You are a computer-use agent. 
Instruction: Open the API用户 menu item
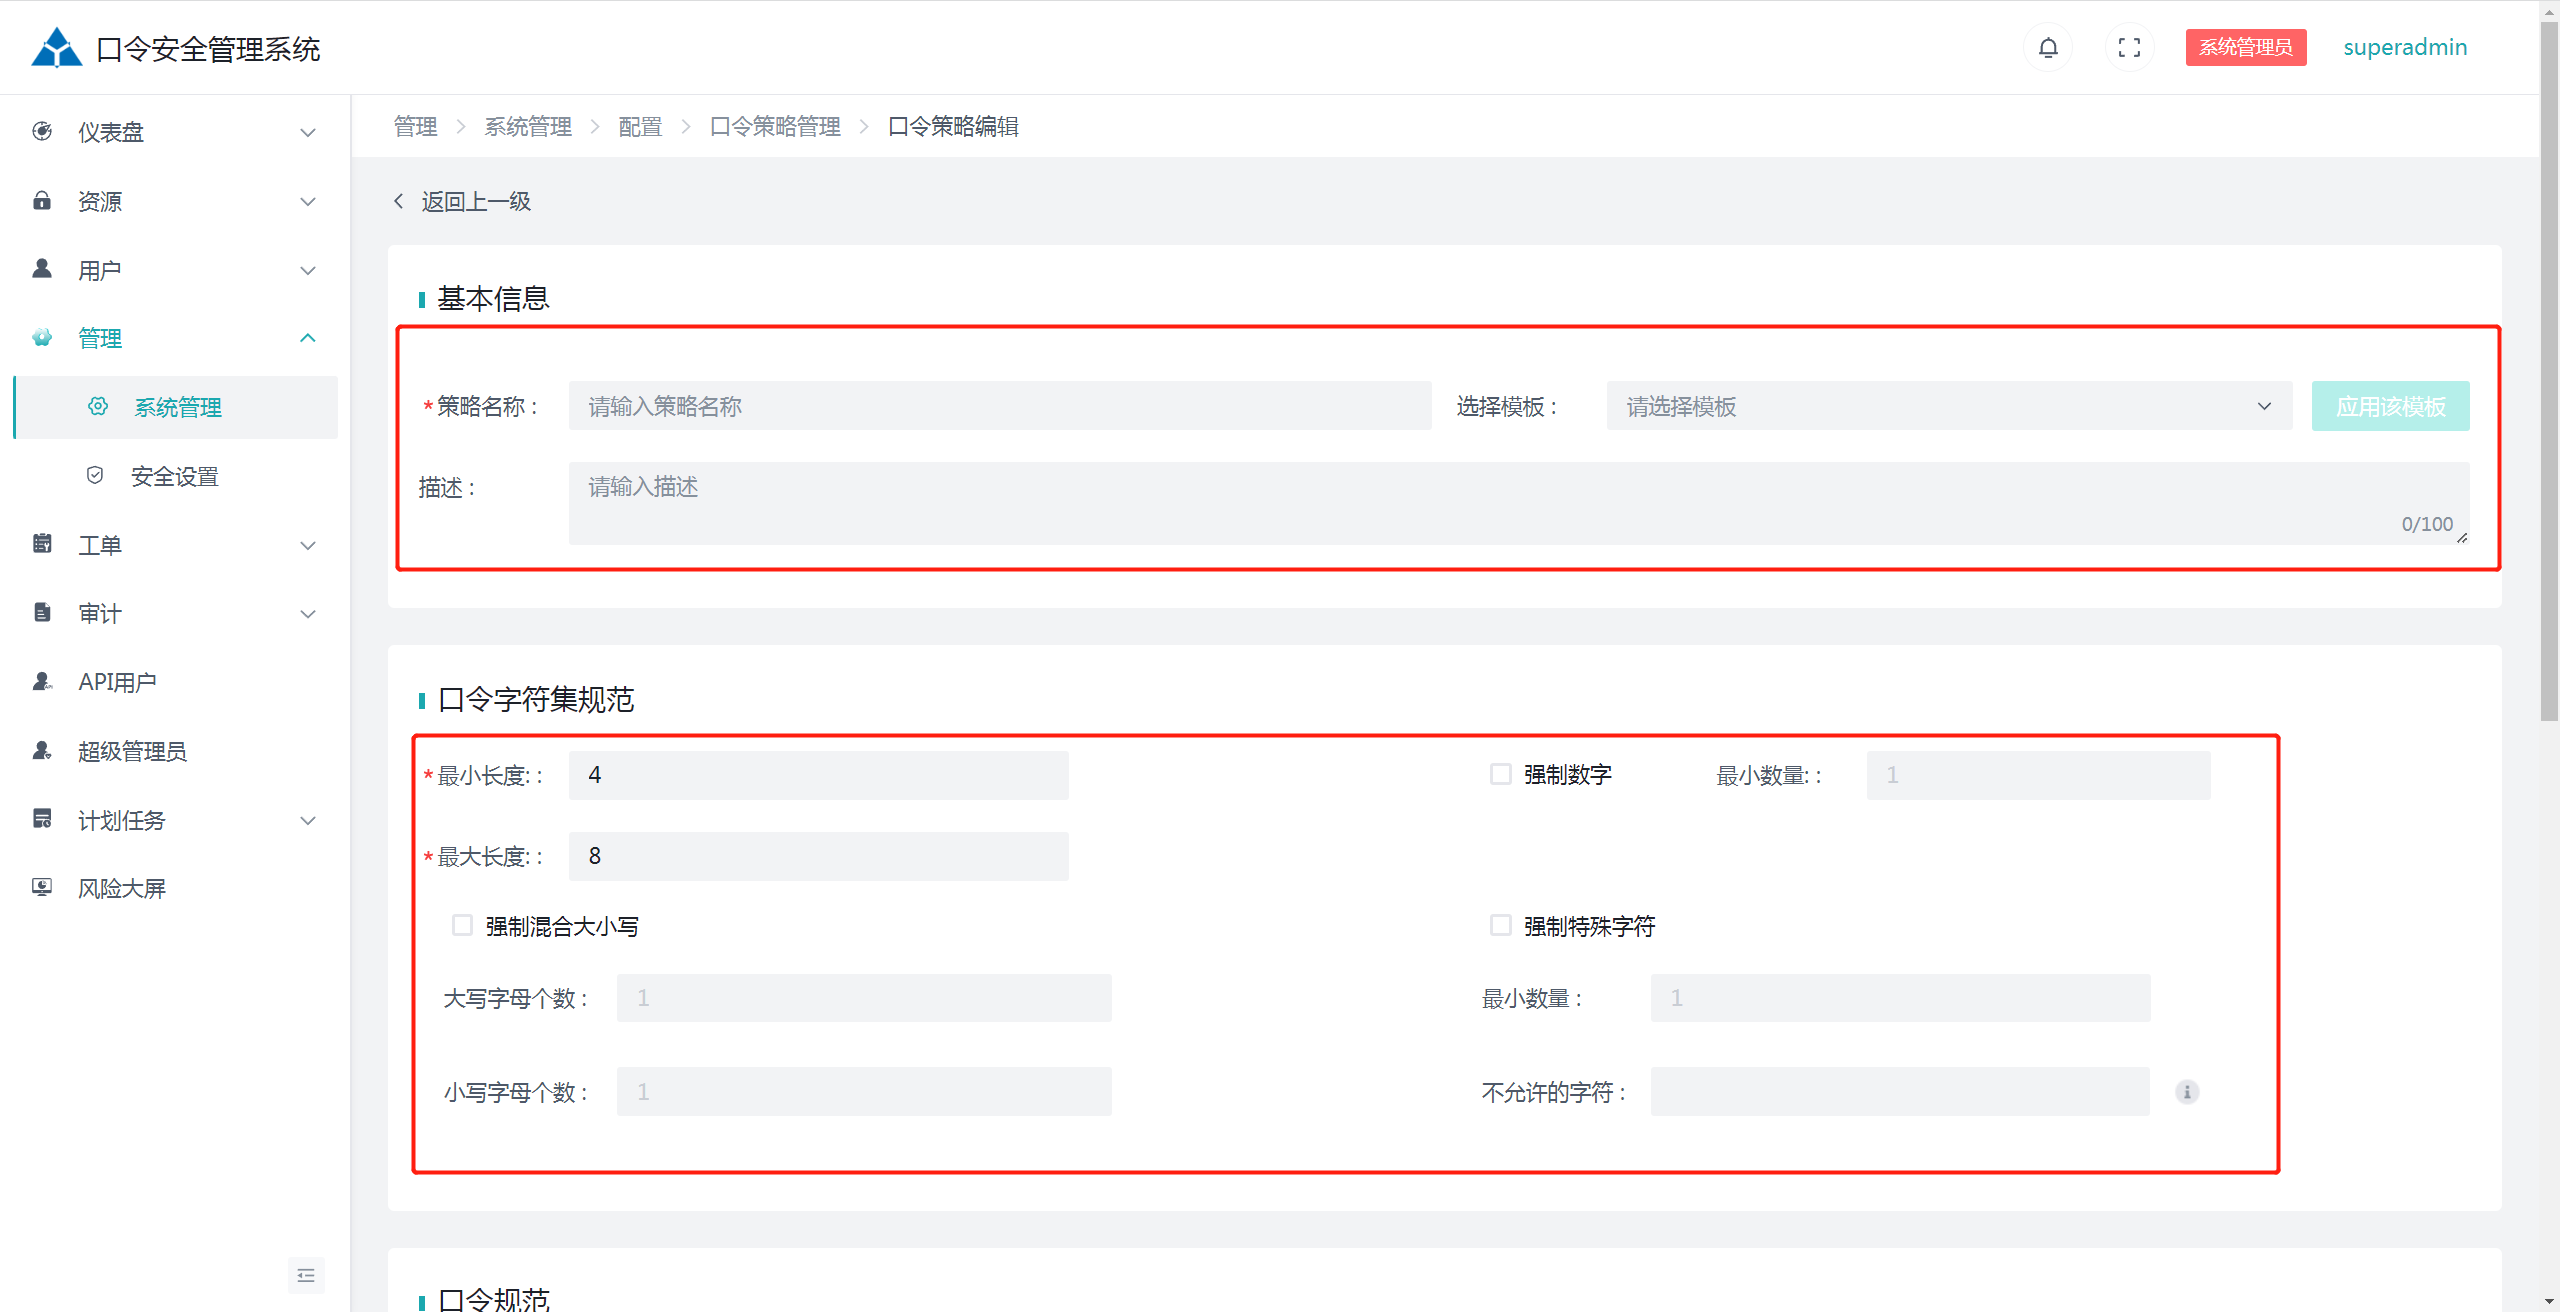coord(117,682)
